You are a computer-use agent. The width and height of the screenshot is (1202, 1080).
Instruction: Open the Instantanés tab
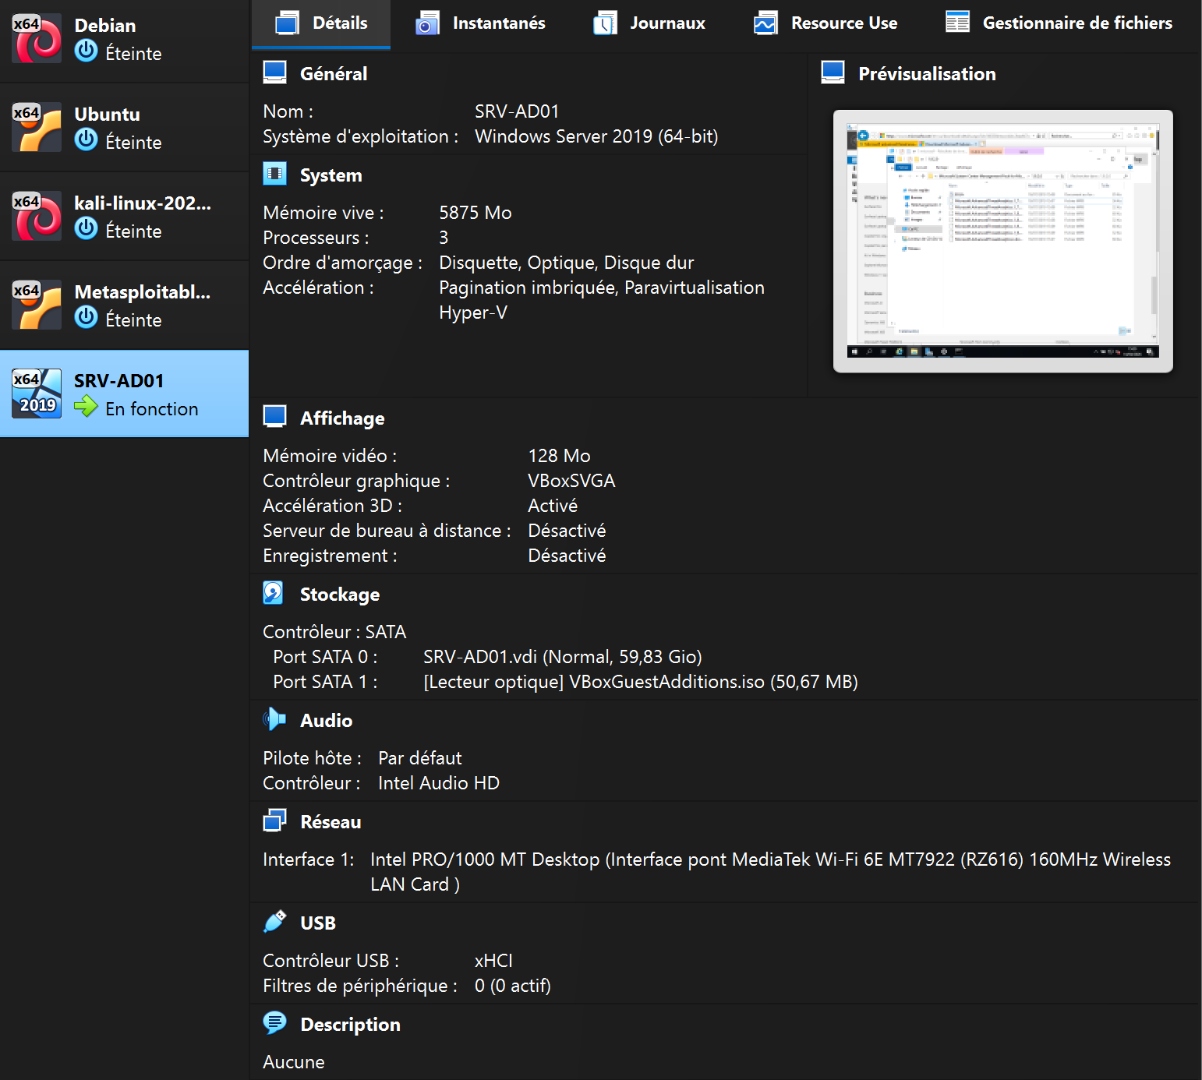[481, 23]
